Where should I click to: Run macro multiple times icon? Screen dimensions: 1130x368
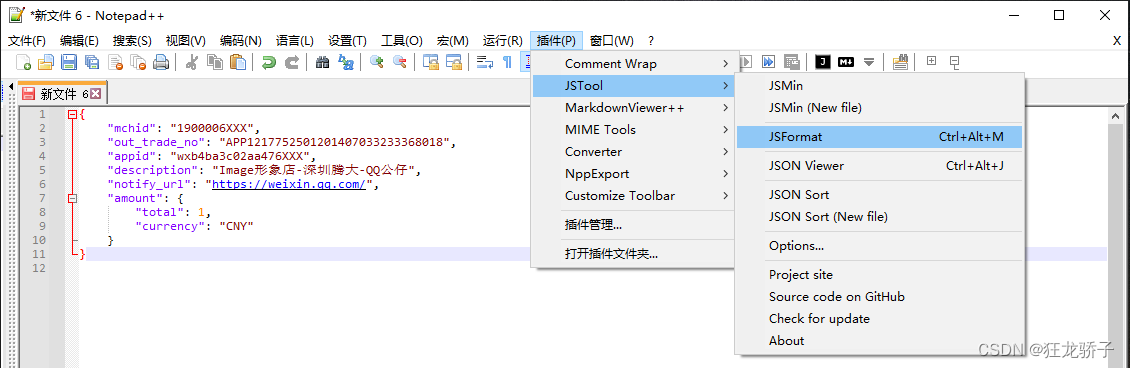point(768,62)
